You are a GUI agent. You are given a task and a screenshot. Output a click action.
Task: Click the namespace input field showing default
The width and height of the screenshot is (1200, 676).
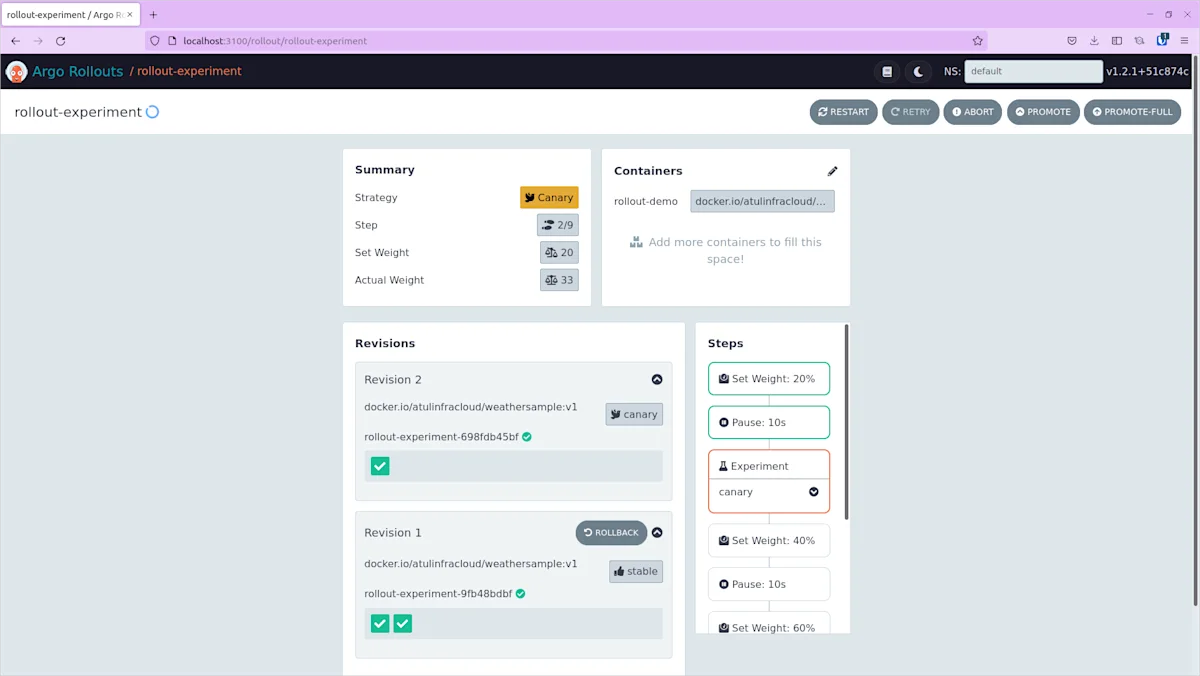(1033, 71)
